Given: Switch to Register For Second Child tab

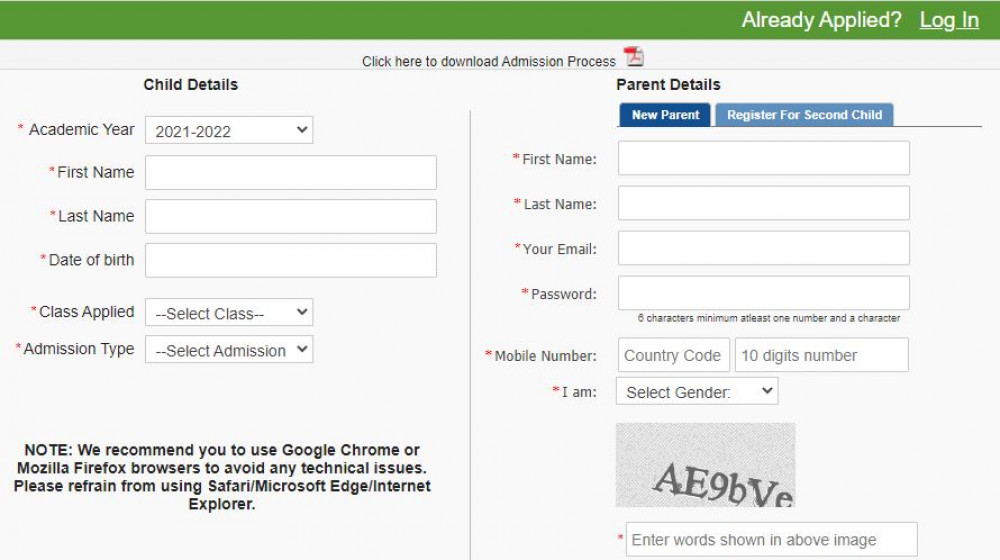Looking at the screenshot, I should point(804,115).
